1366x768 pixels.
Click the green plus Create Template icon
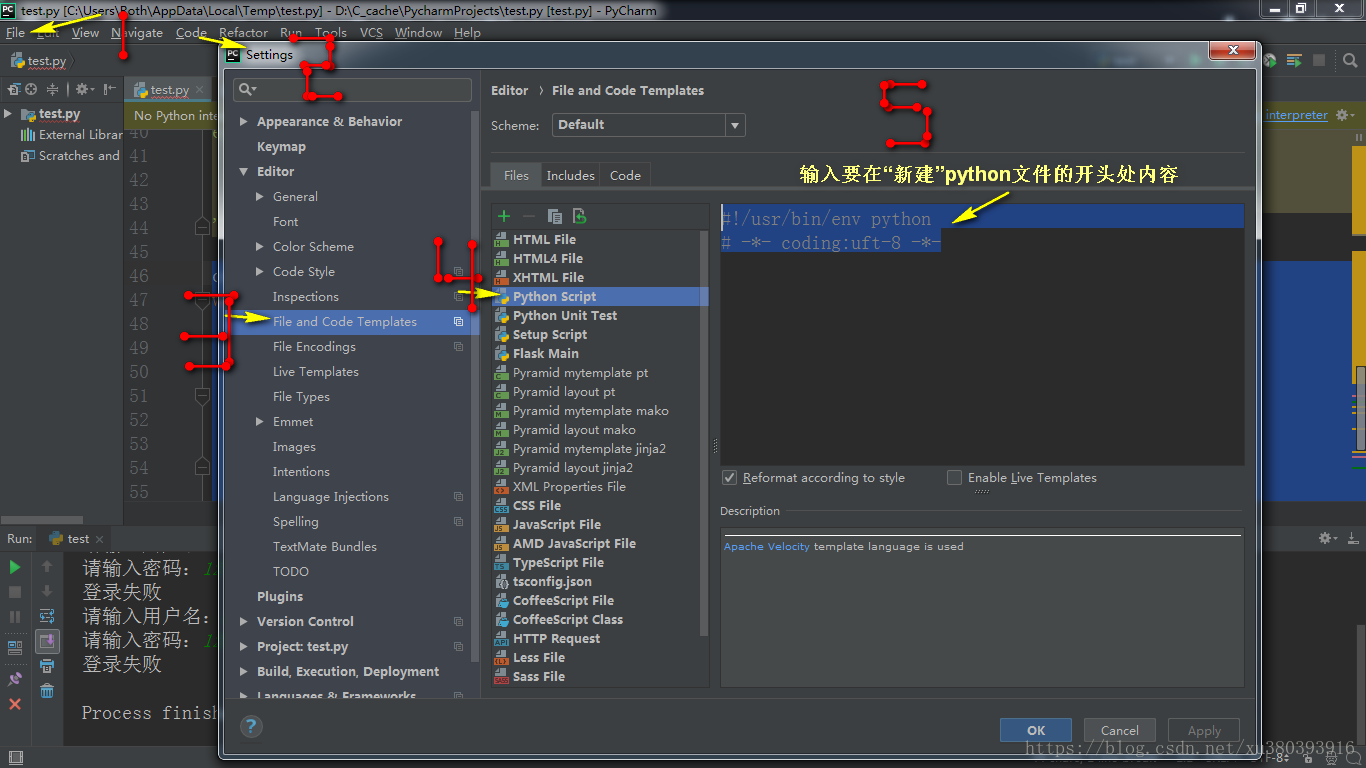504,216
